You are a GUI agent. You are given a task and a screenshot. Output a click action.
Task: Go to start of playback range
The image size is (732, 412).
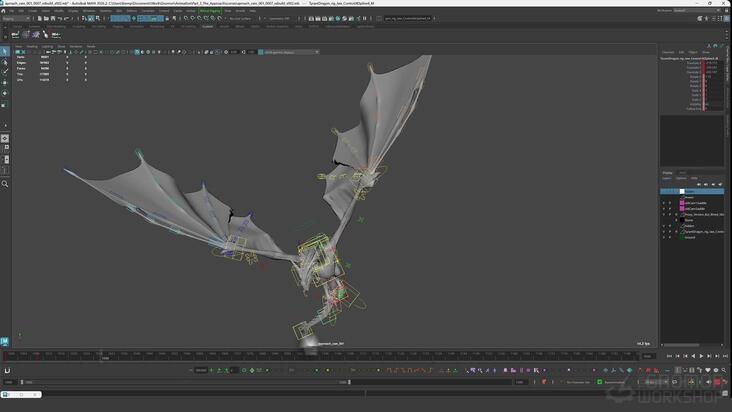669,356
